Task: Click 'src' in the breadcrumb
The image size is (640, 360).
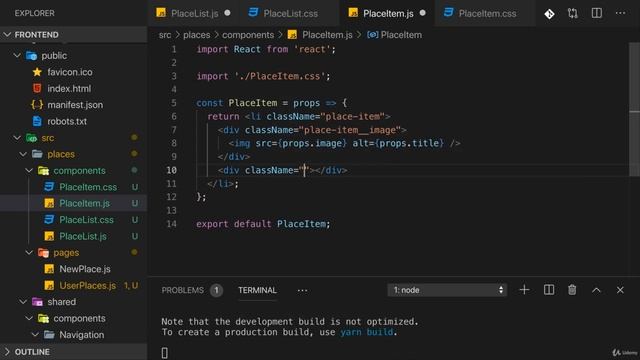Action: click(x=165, y=35)
